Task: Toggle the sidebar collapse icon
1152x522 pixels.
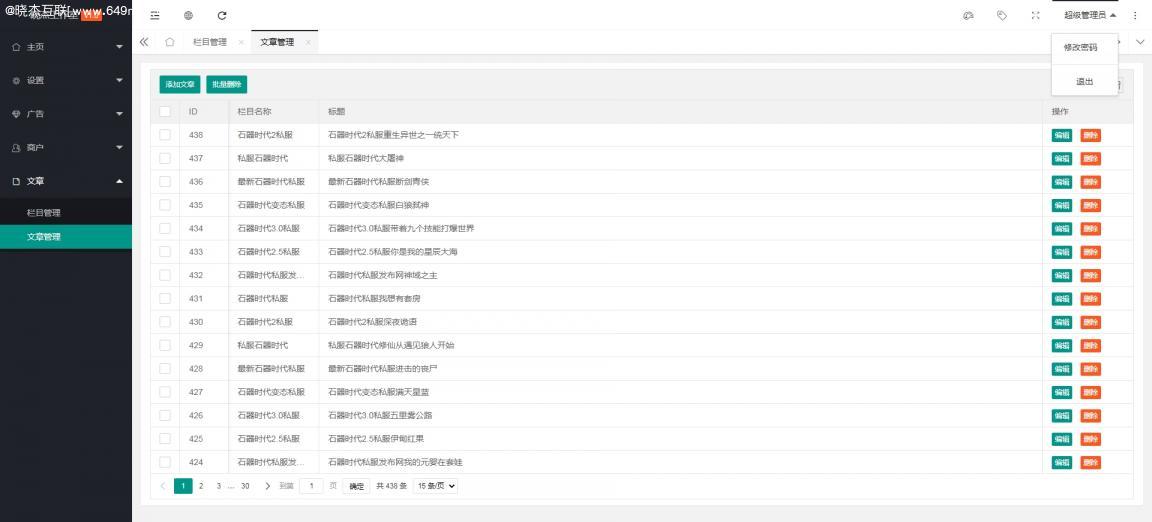Action: point(154,15)
